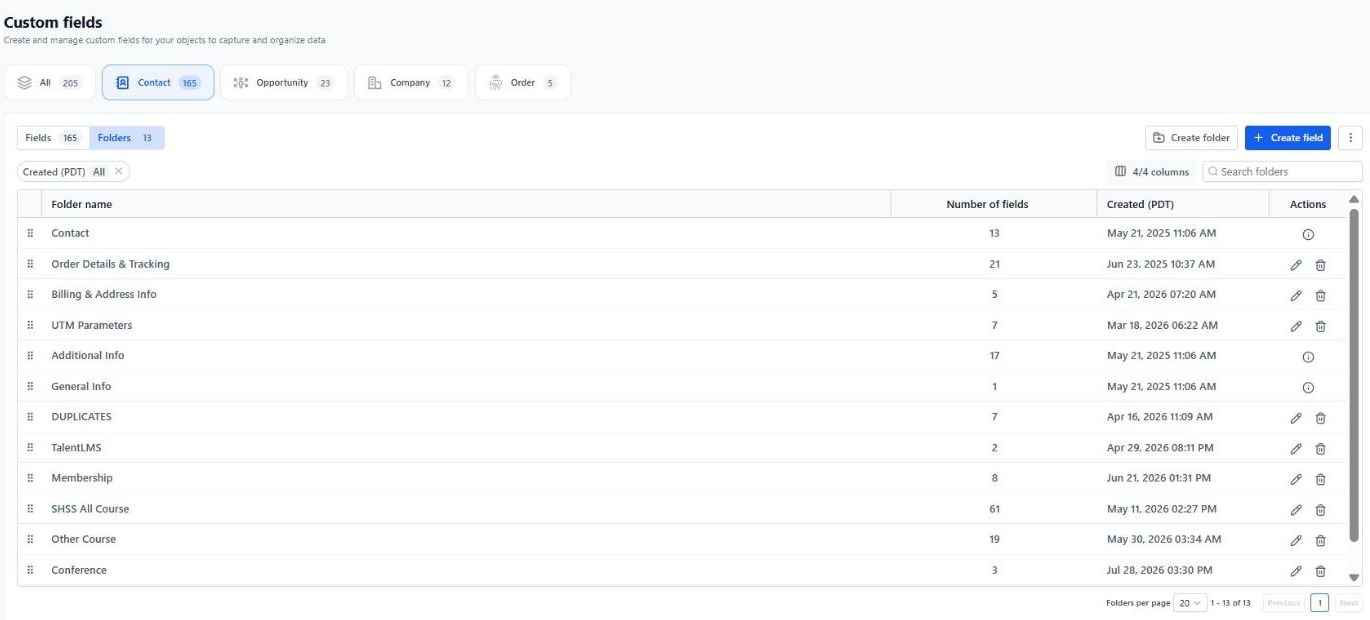Click the Create folder button
The image size is (1370, 620).
click(x=1192, y=138)
